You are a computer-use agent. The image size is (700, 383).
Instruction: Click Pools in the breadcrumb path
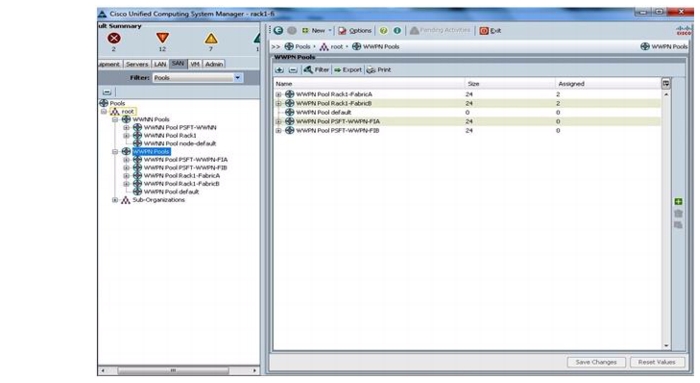(298, 46)
